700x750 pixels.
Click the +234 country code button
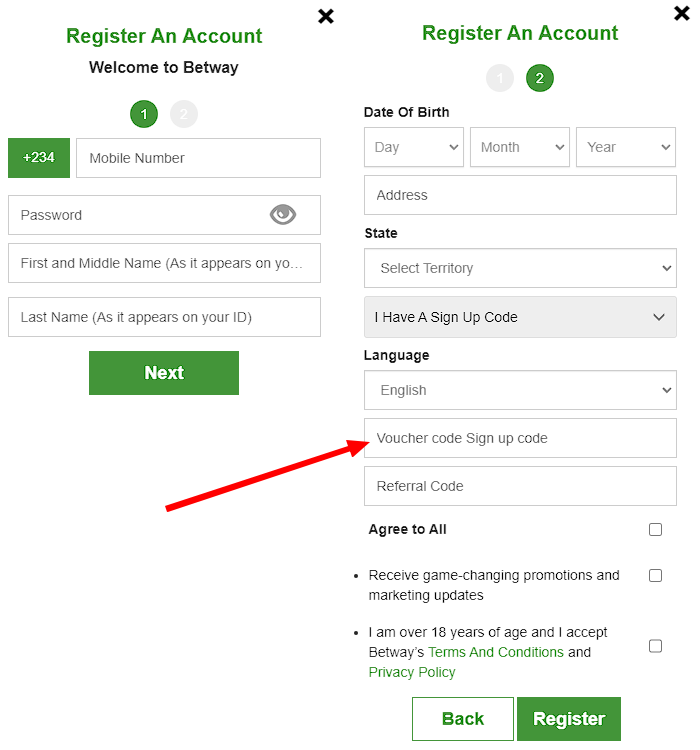39,158
